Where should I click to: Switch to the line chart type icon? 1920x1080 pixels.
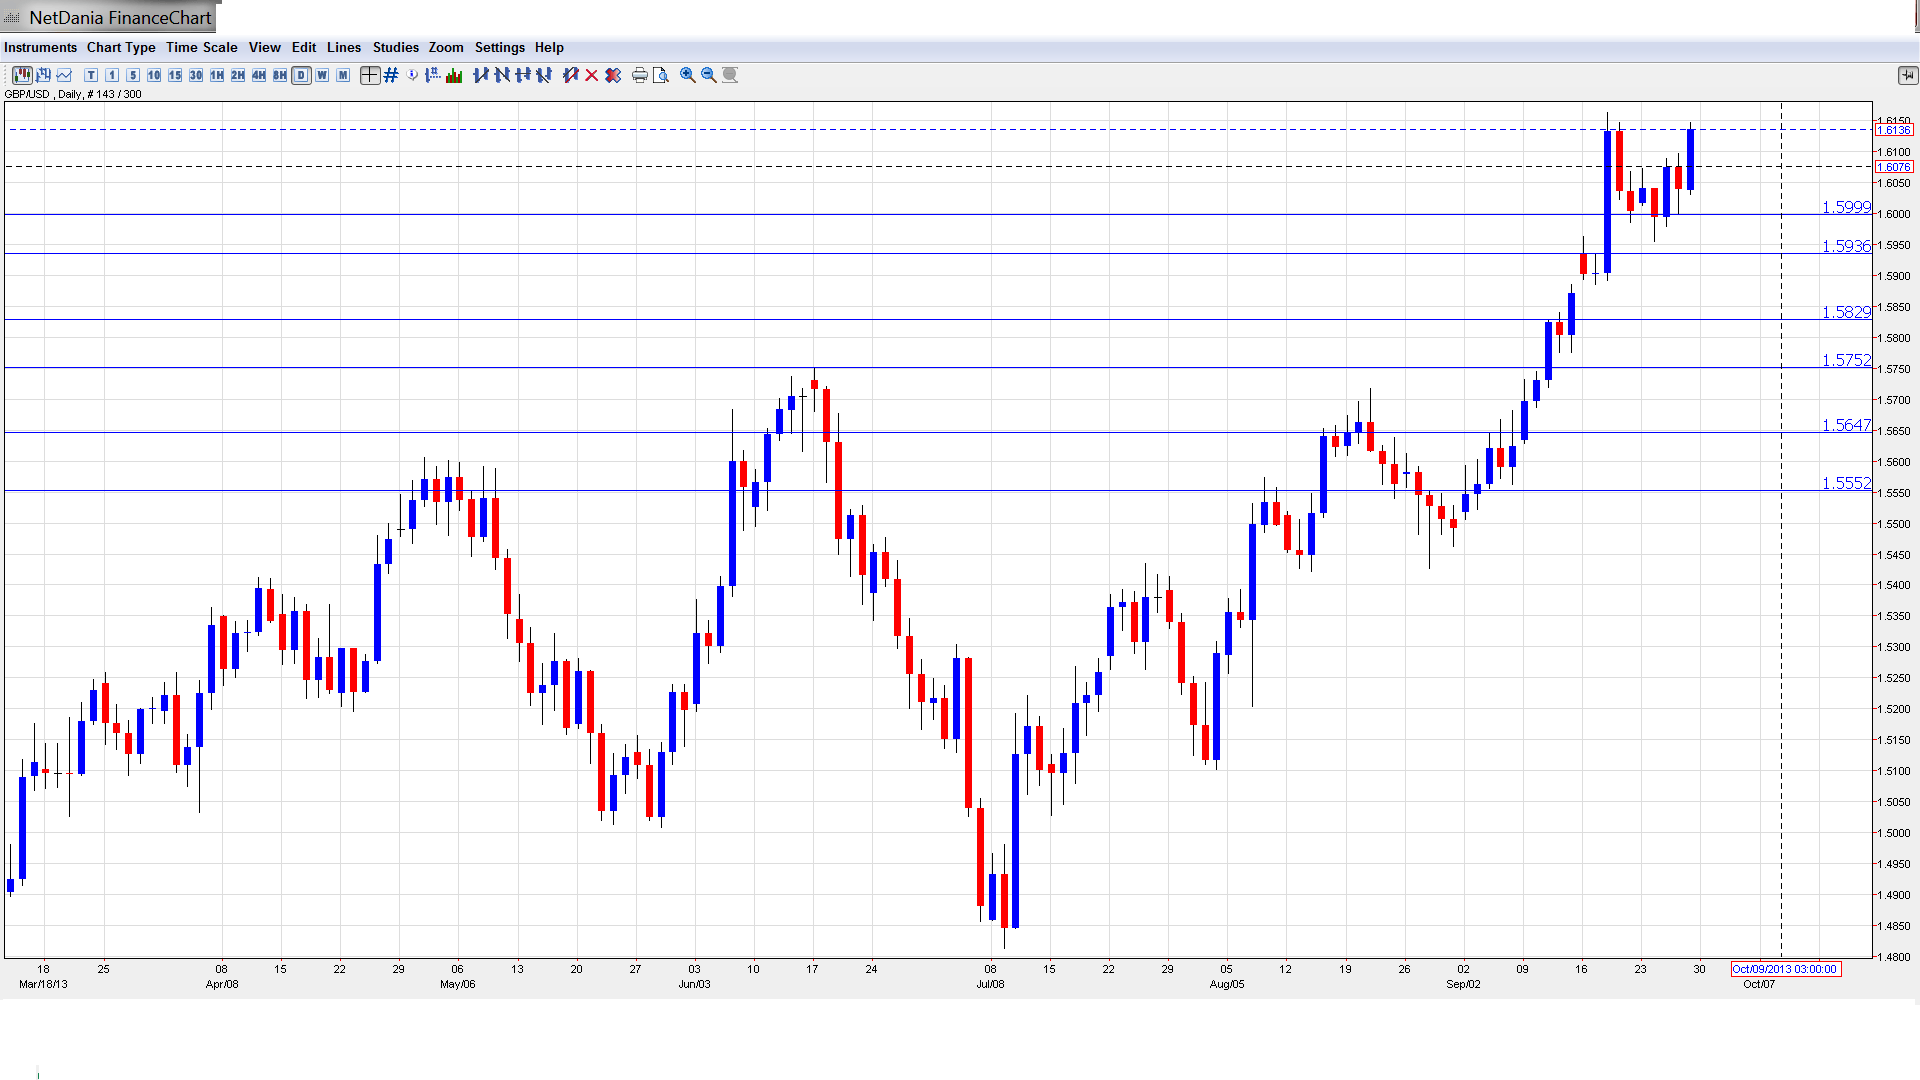tap(64, 75)
